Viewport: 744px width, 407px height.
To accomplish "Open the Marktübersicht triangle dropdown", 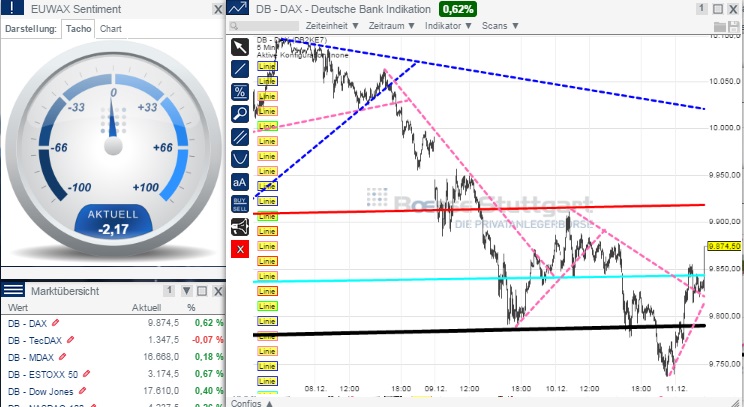I will point(186,291).
